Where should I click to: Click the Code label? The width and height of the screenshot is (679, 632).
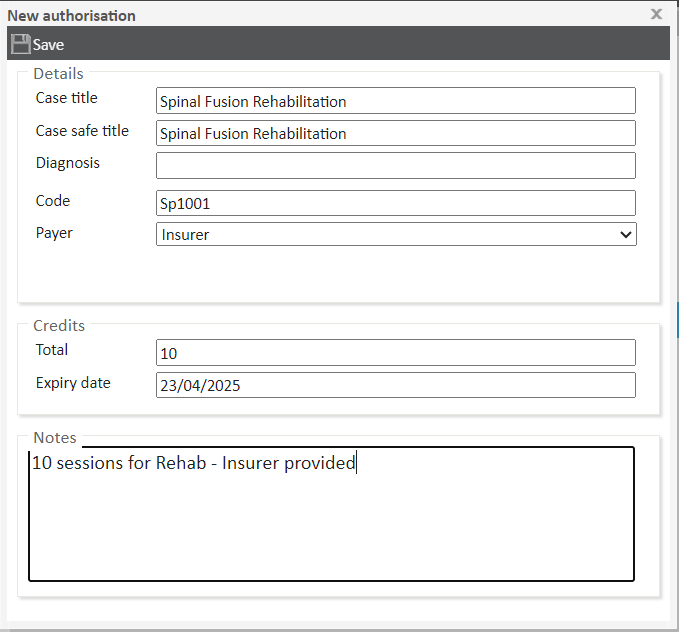coord(53,200)
